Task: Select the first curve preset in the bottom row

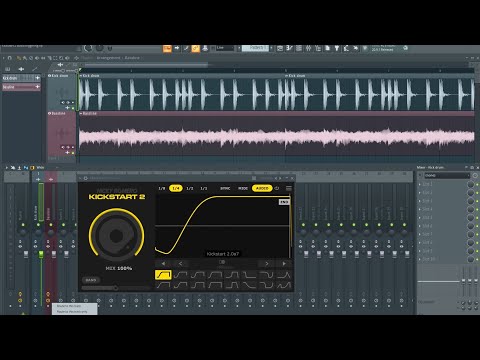Action: (x=163, y=285)
